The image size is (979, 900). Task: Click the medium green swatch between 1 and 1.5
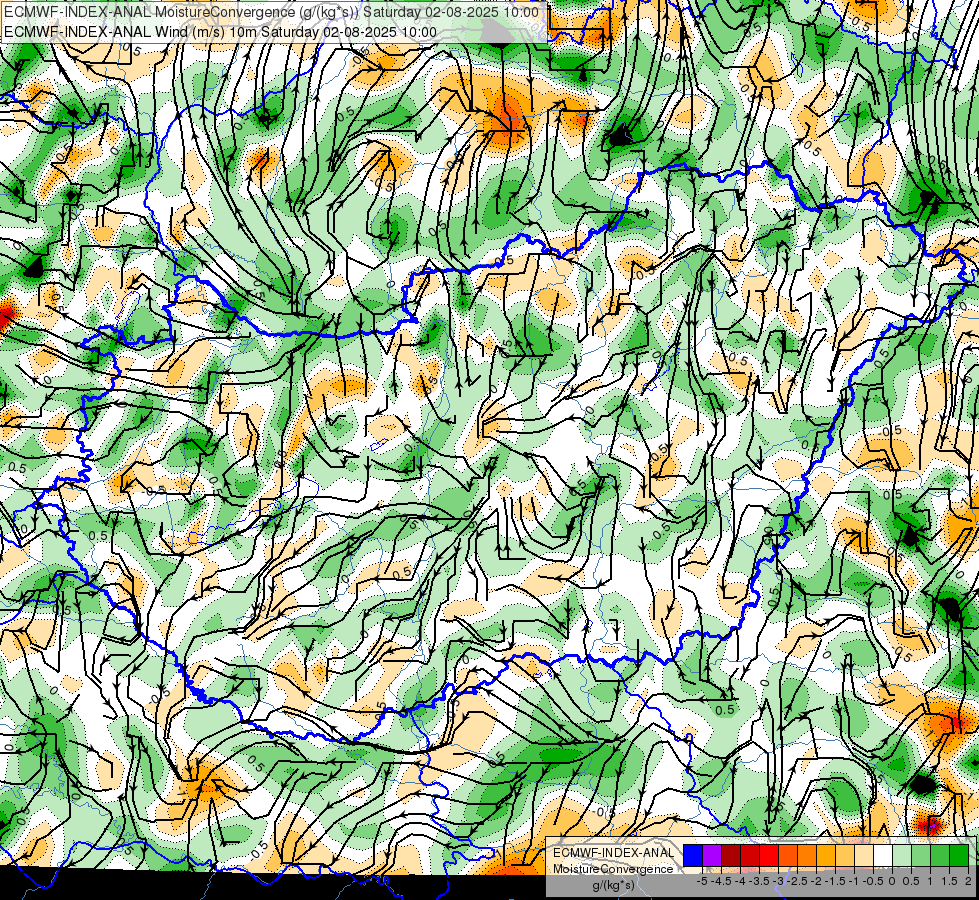tap(940, 856)
